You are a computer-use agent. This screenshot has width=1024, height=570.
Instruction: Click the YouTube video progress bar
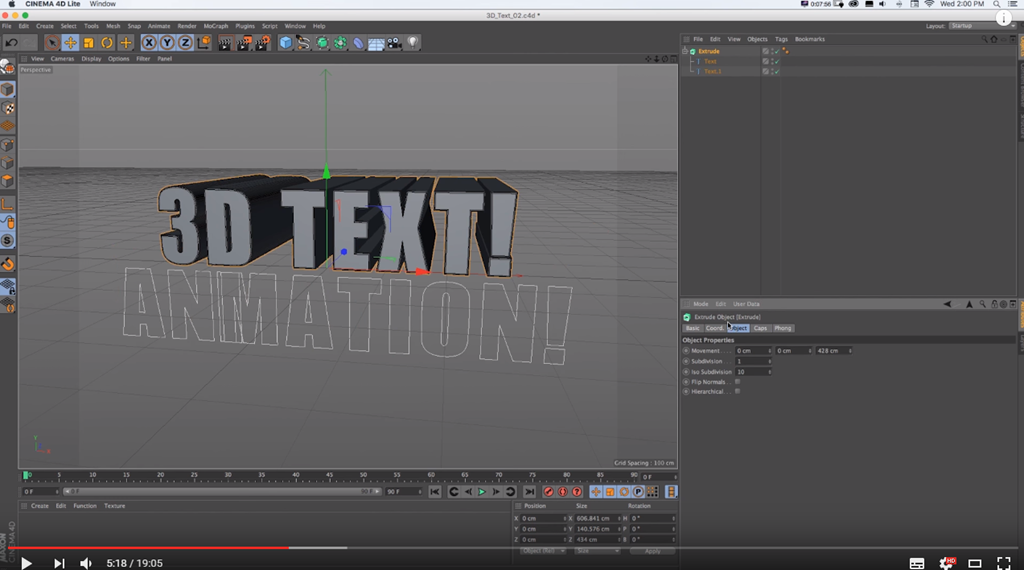coord(512,548)
